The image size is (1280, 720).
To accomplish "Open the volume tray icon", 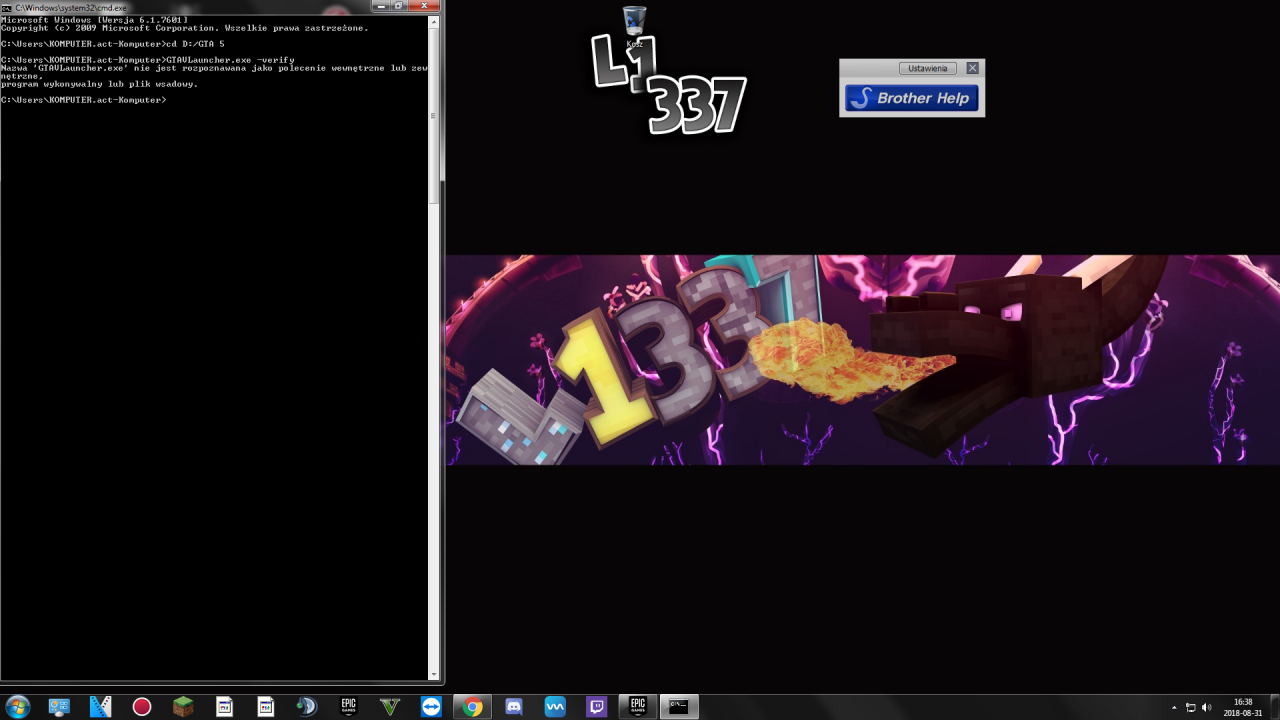I will [1206, 708].
